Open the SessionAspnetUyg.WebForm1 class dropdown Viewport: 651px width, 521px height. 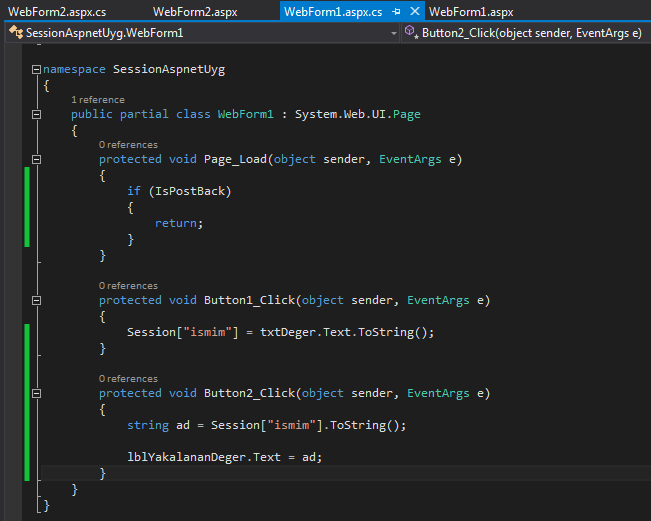394,33
